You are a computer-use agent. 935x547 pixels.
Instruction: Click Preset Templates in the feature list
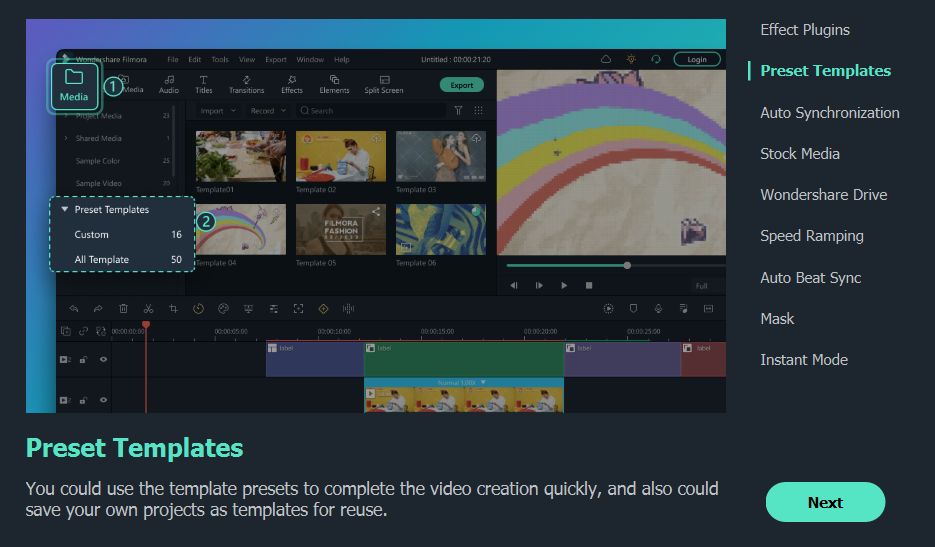825,71
